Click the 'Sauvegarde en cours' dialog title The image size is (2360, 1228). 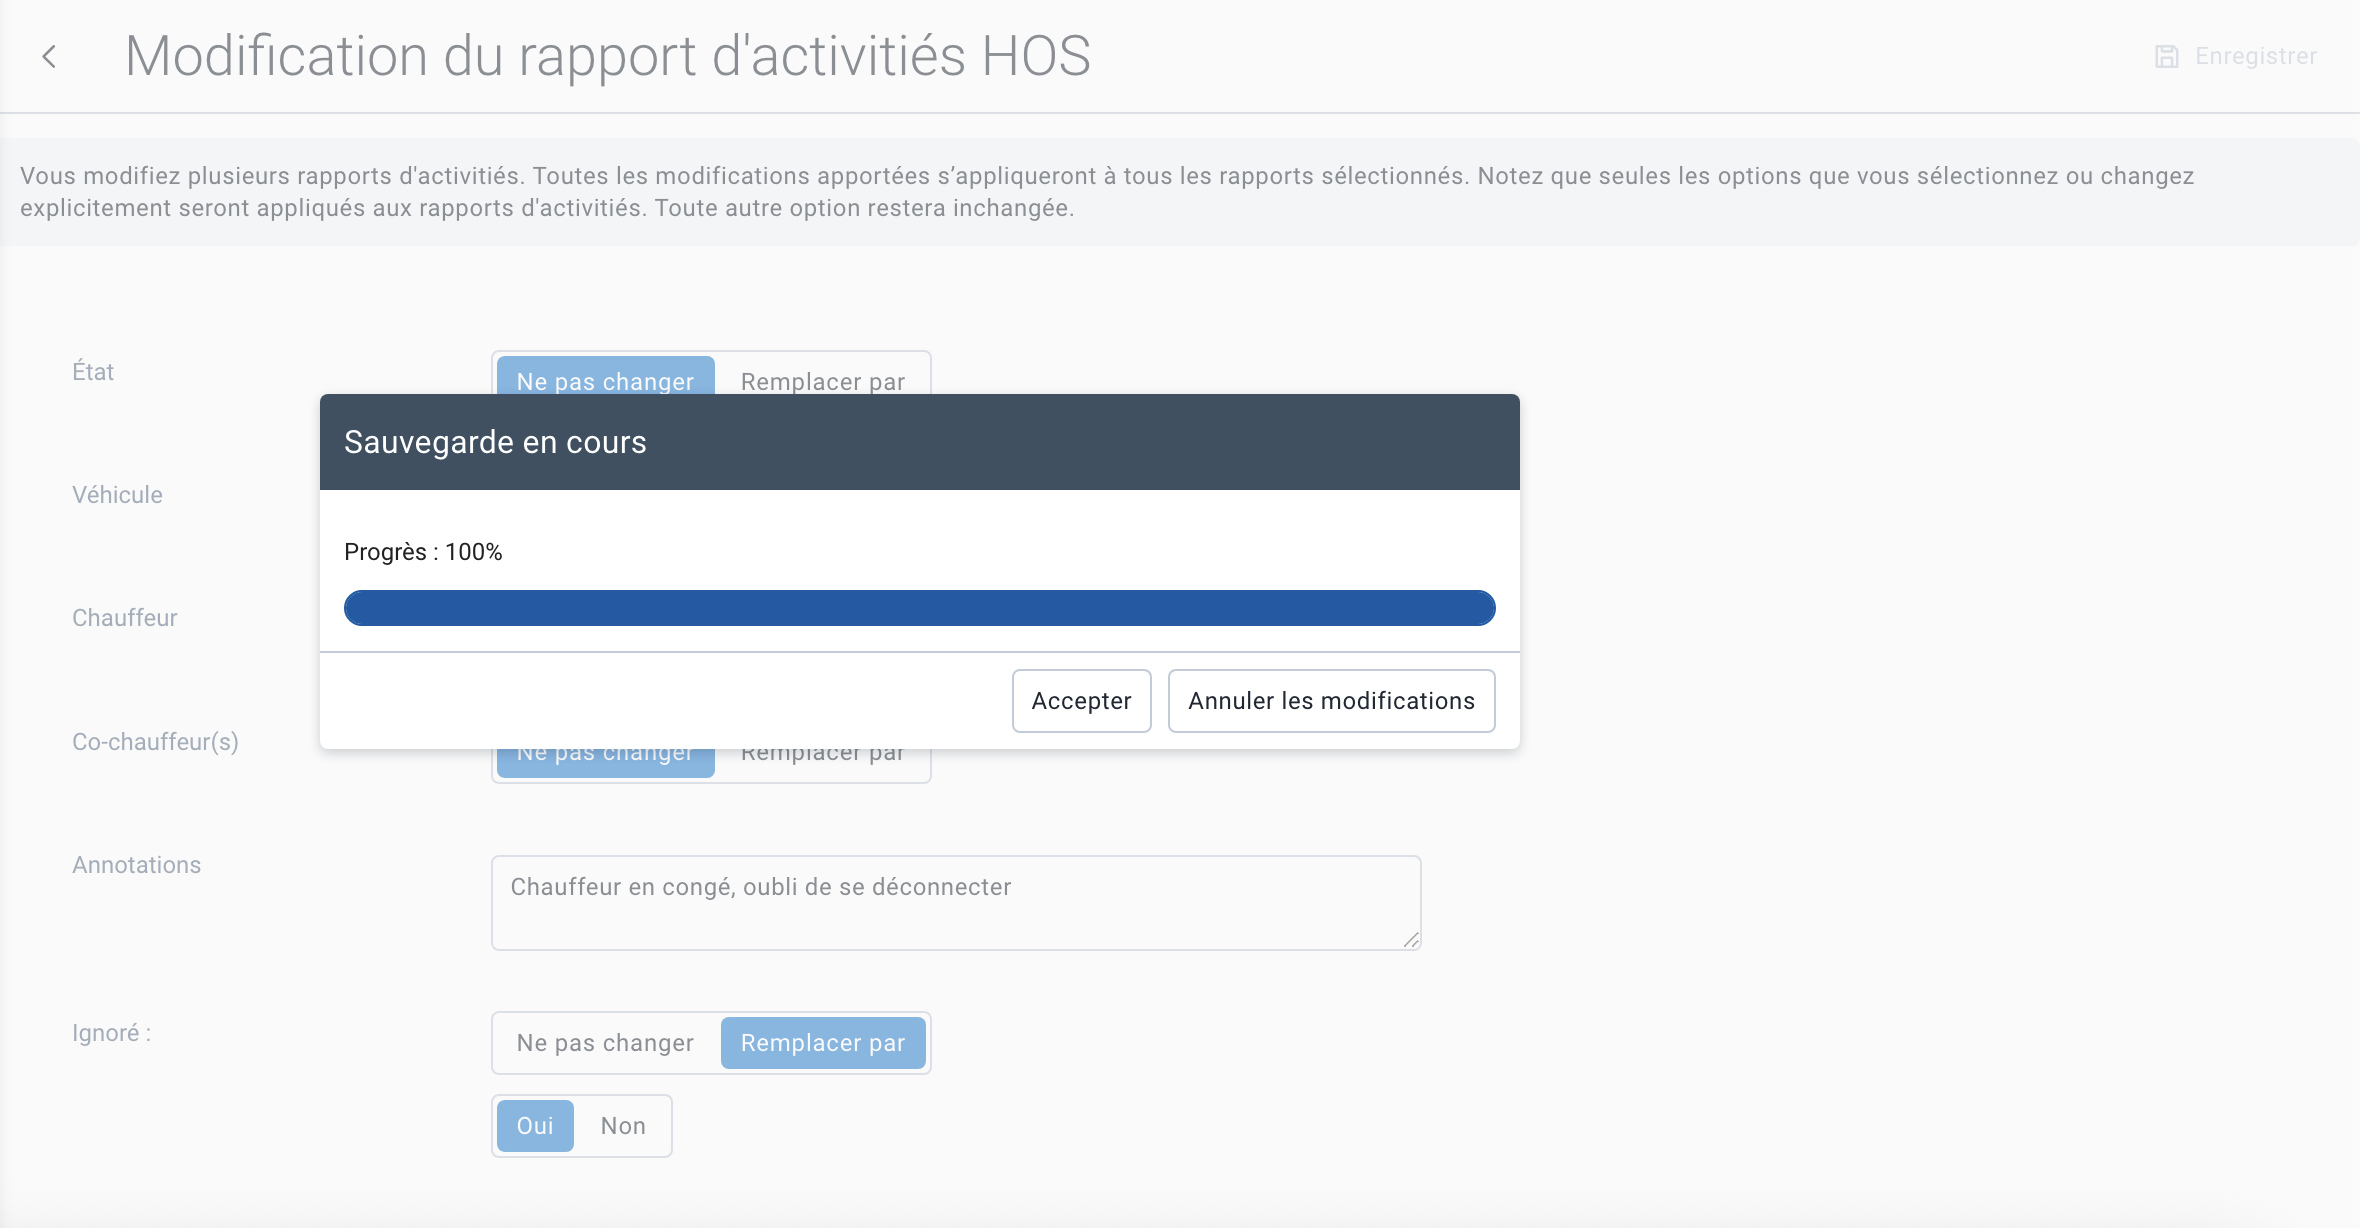click(x=495, y=442)
